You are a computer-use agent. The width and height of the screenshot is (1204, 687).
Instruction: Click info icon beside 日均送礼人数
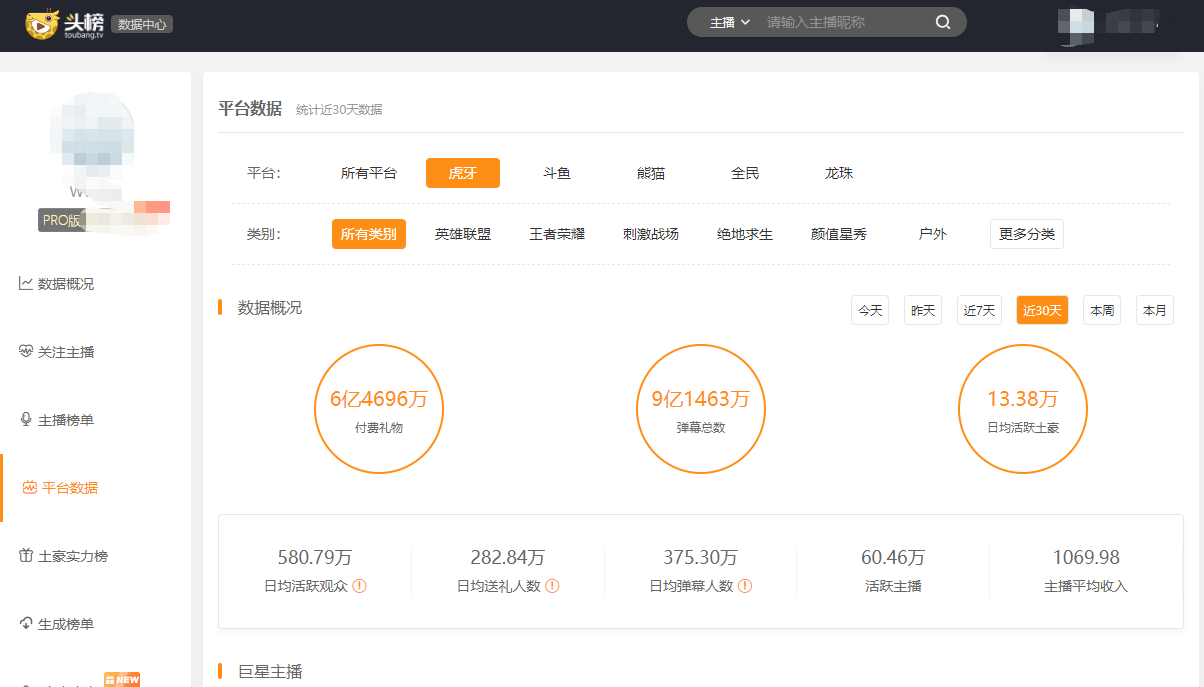(x=552, y=586)
